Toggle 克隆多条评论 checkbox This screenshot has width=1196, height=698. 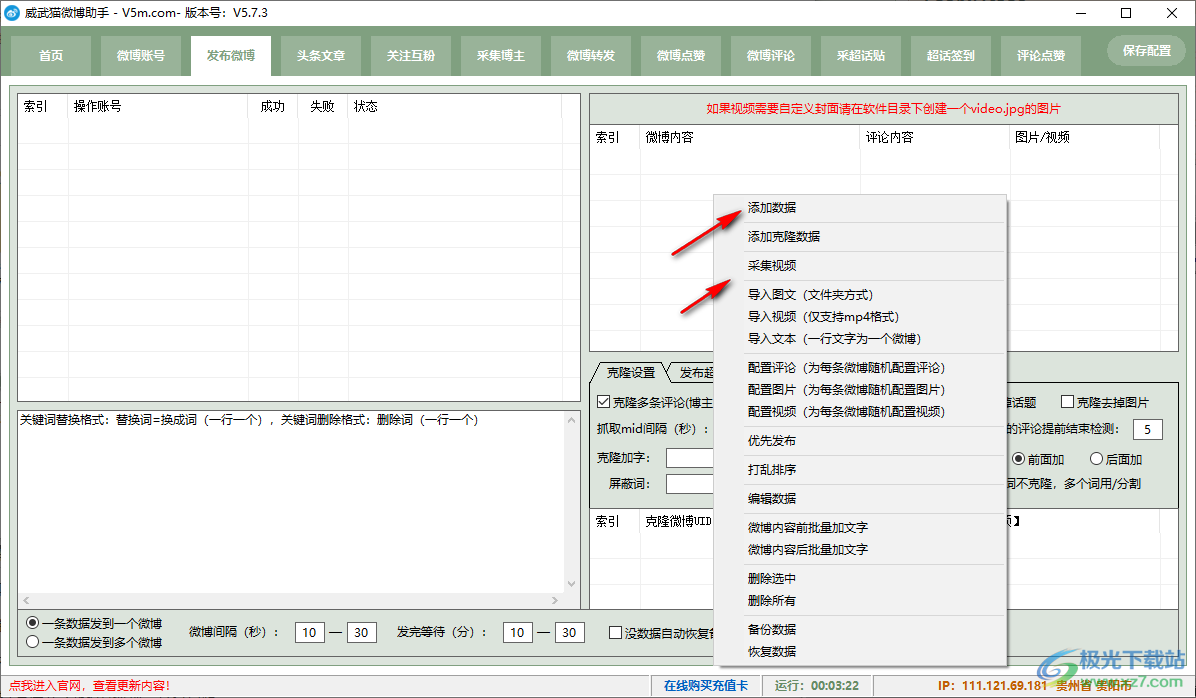click(603, 402)
